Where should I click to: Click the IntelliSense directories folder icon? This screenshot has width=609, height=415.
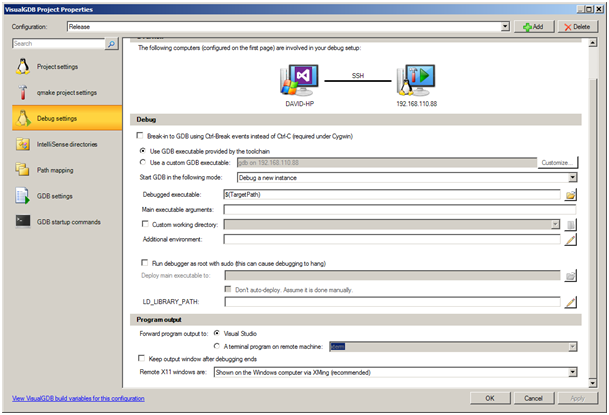[x=23, y=144]
